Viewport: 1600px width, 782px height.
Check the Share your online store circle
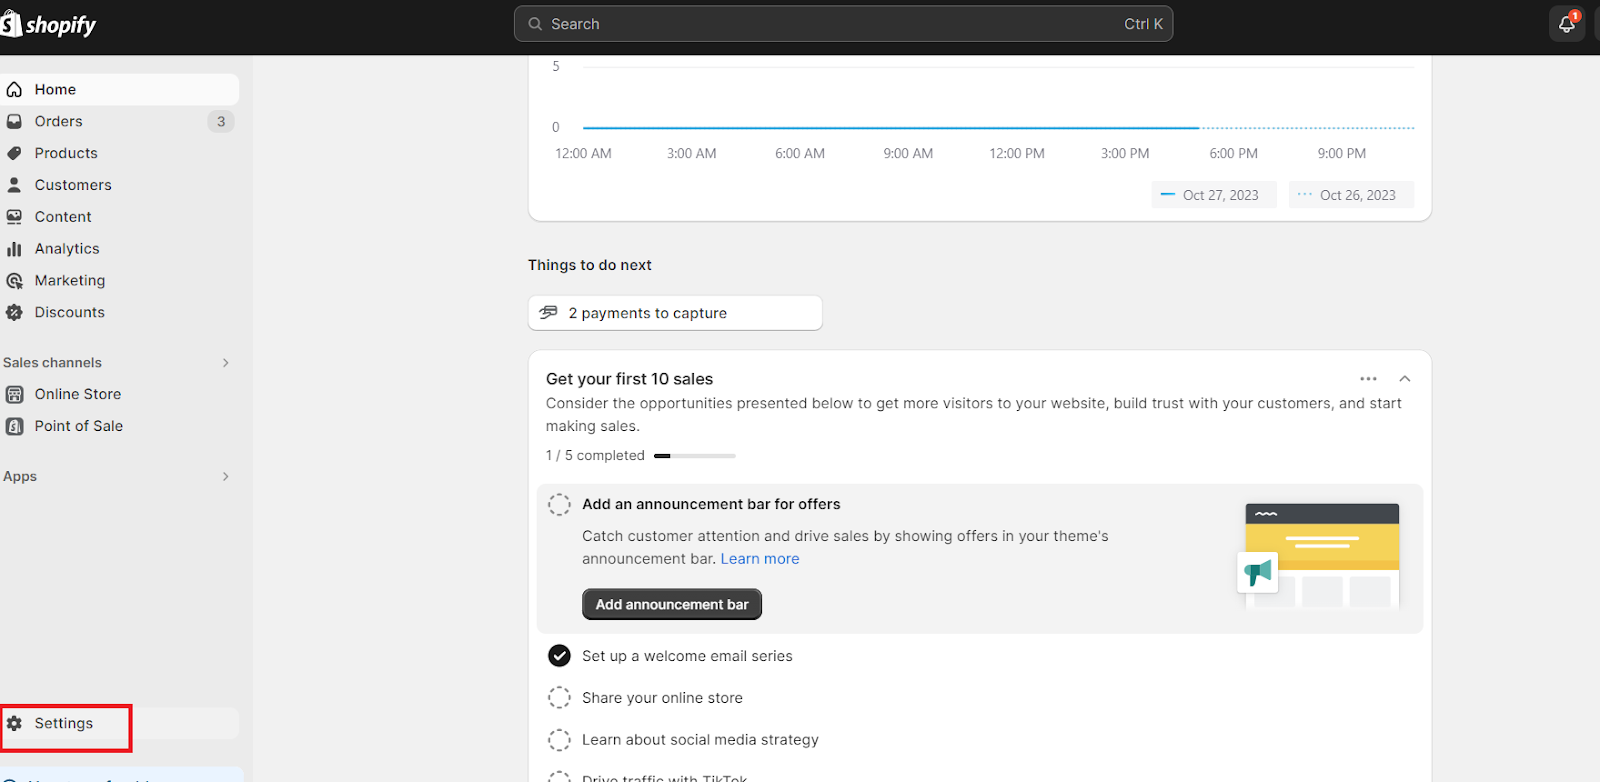[559, 698]
